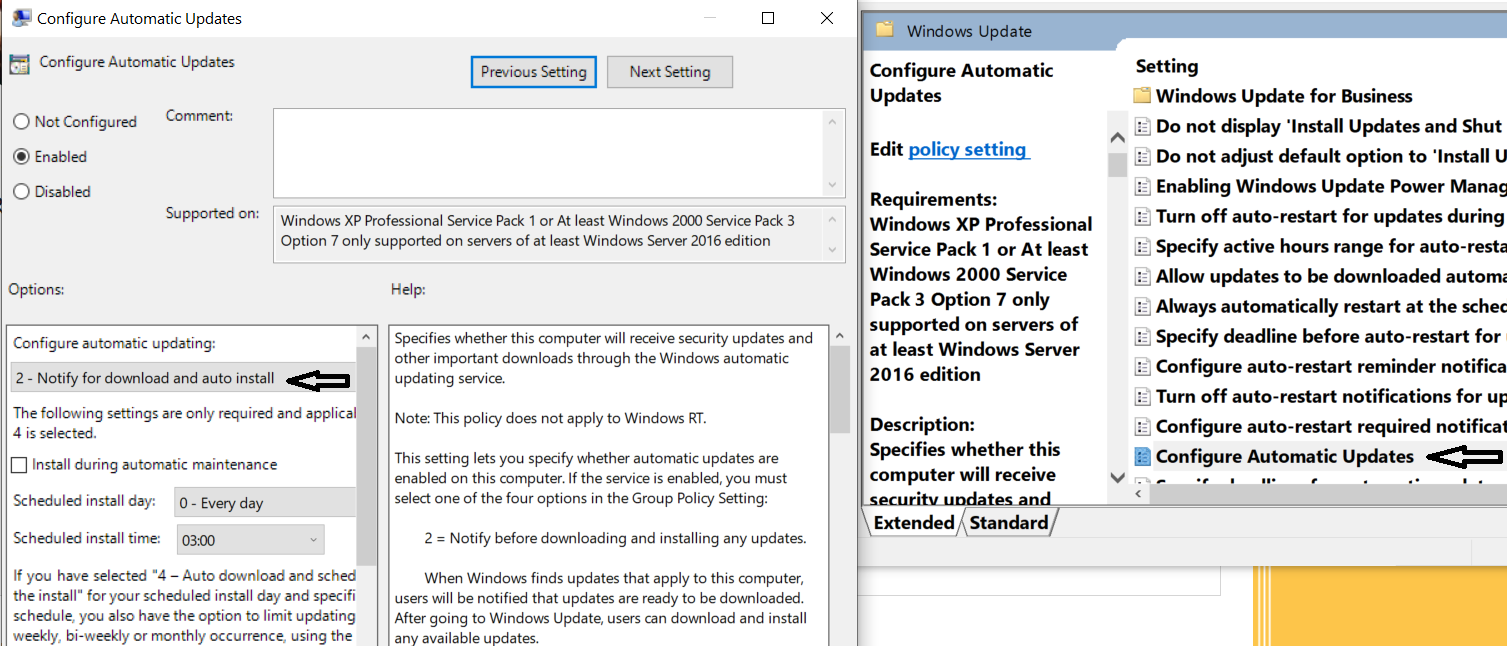Click icon for Enabling Windows Update Power Management
The height and width of the screenshot is (646, 1507).
click(x=1143, y=186)
